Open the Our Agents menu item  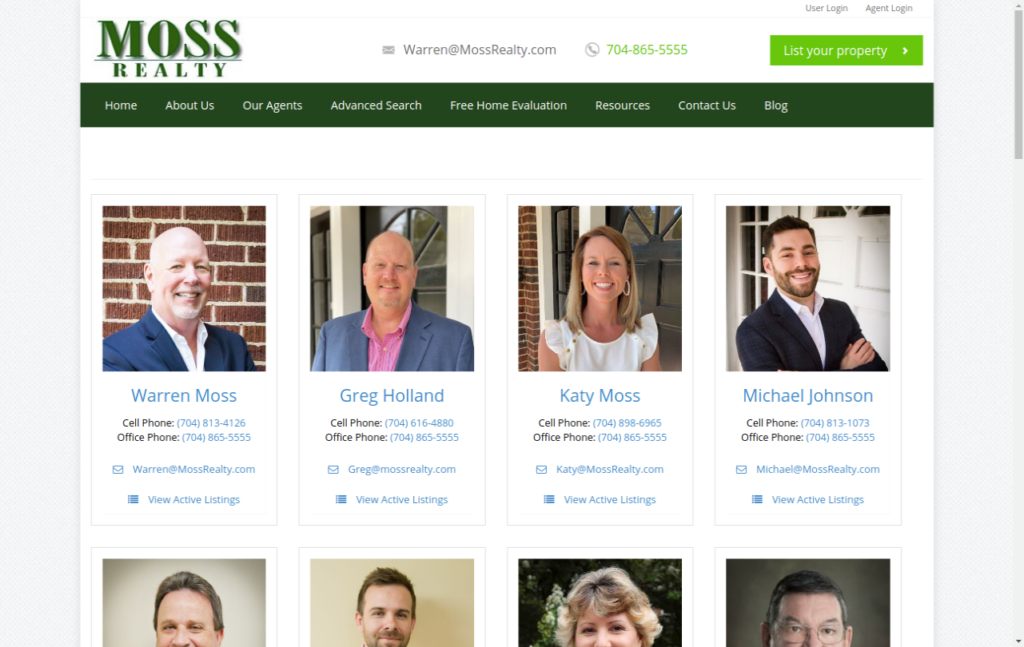pyautogui.click(x=272, y=105)
